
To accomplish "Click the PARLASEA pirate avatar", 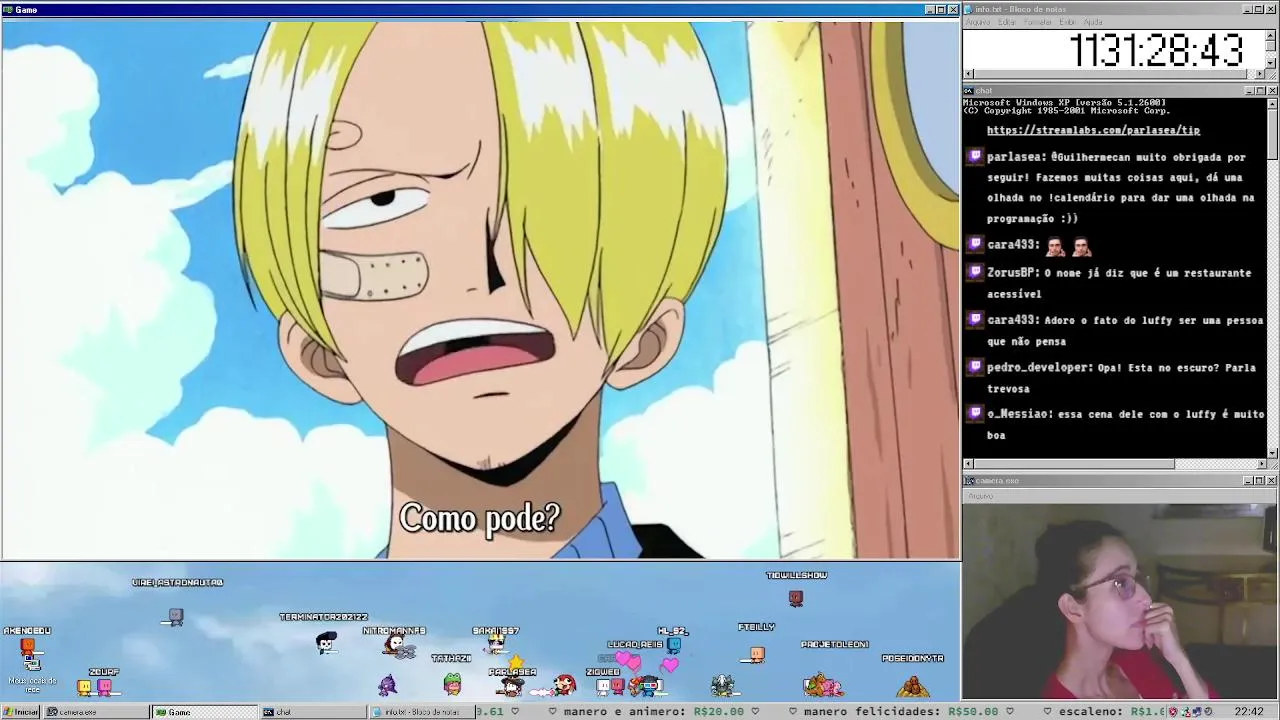I will (512, 686).
